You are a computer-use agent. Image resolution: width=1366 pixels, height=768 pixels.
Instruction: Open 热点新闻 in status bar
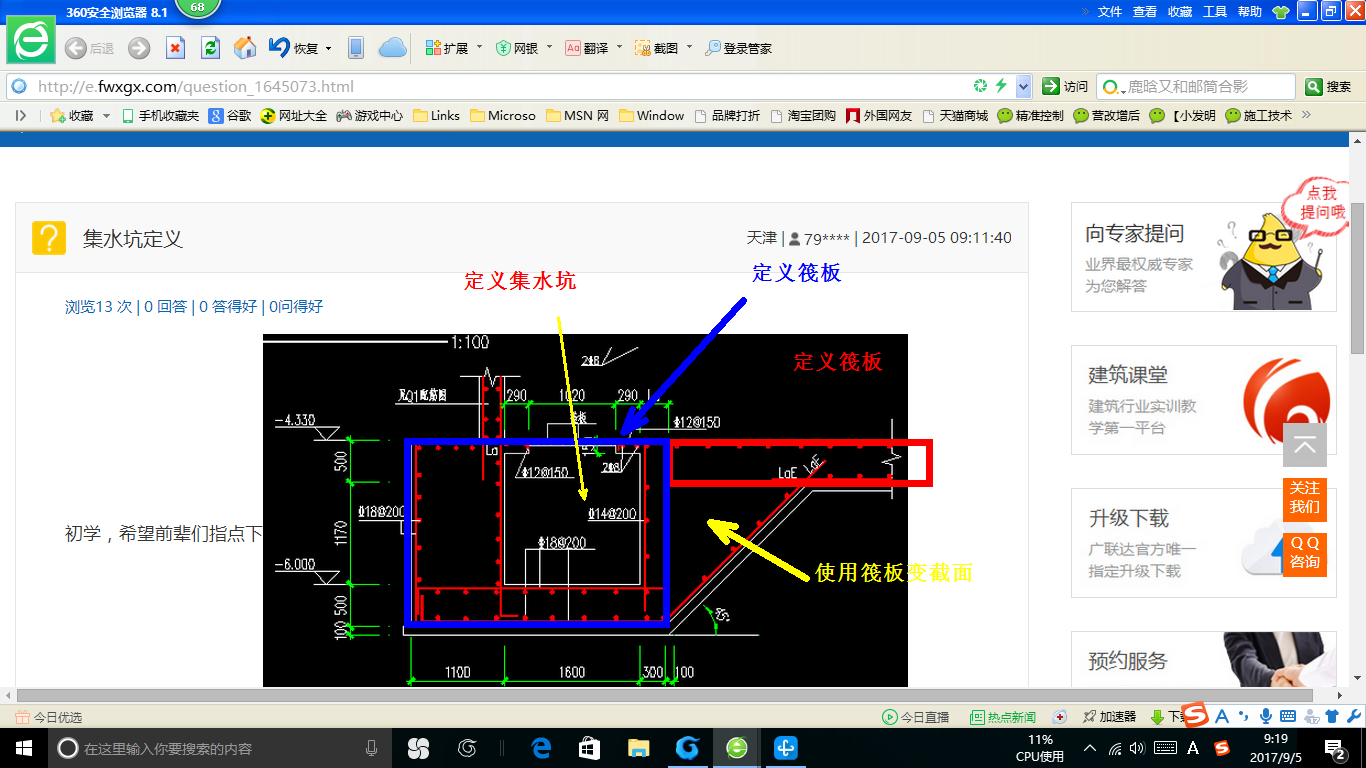coord(1003,717)
